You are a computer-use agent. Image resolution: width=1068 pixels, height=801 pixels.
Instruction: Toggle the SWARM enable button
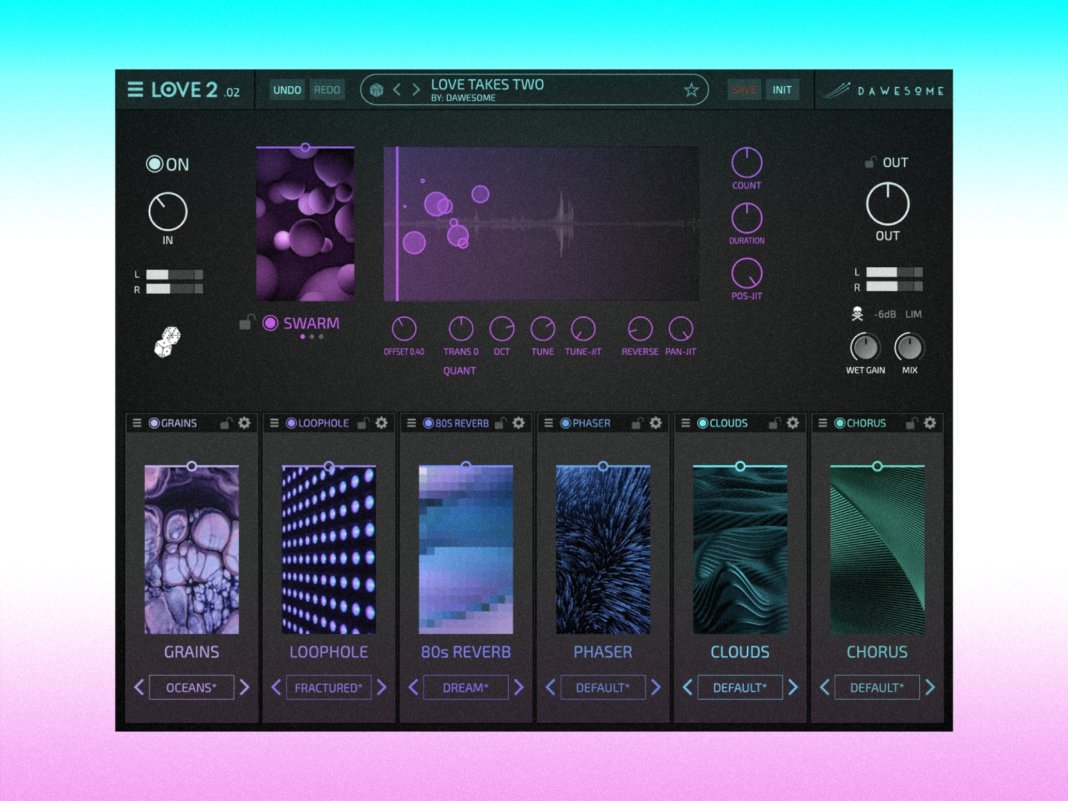(270, 323)
